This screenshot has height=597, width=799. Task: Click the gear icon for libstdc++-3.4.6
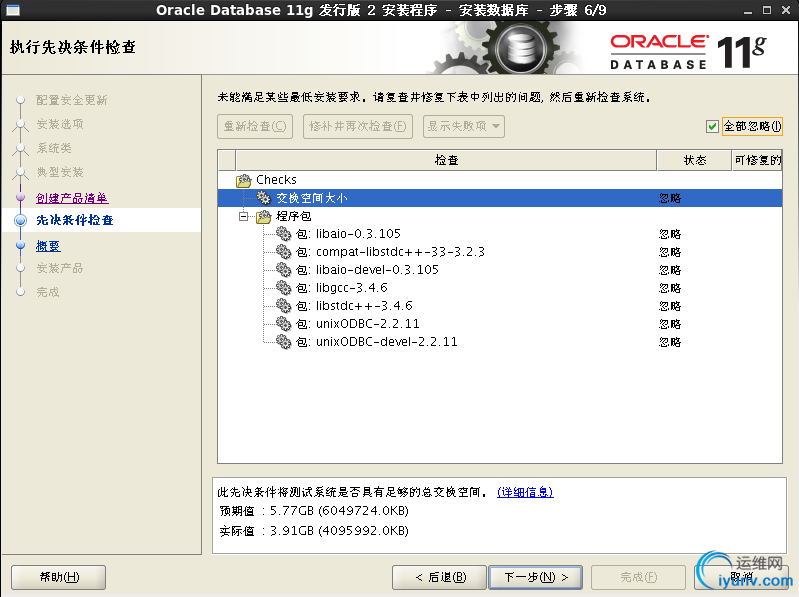tap(283, 306)
